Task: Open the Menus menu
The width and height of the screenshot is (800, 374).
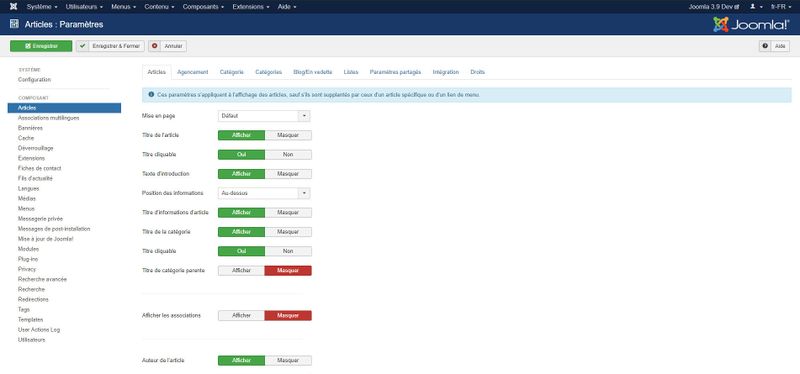Action: tap(124, 7)
